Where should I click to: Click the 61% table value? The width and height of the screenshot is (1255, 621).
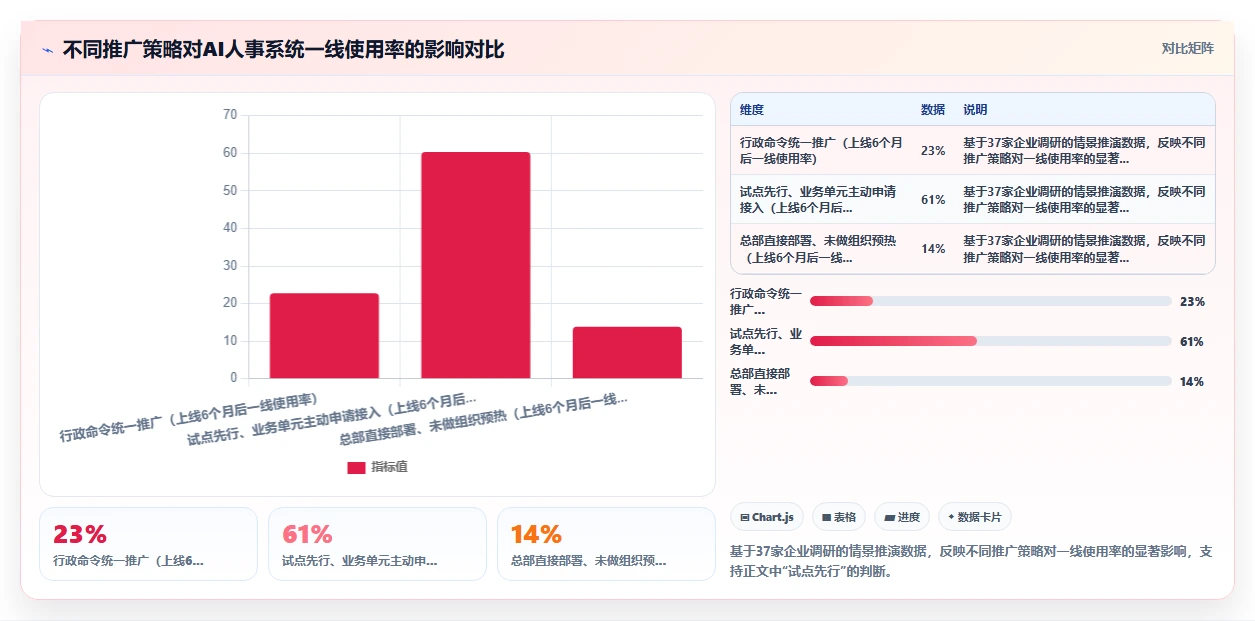pos(933,200)
